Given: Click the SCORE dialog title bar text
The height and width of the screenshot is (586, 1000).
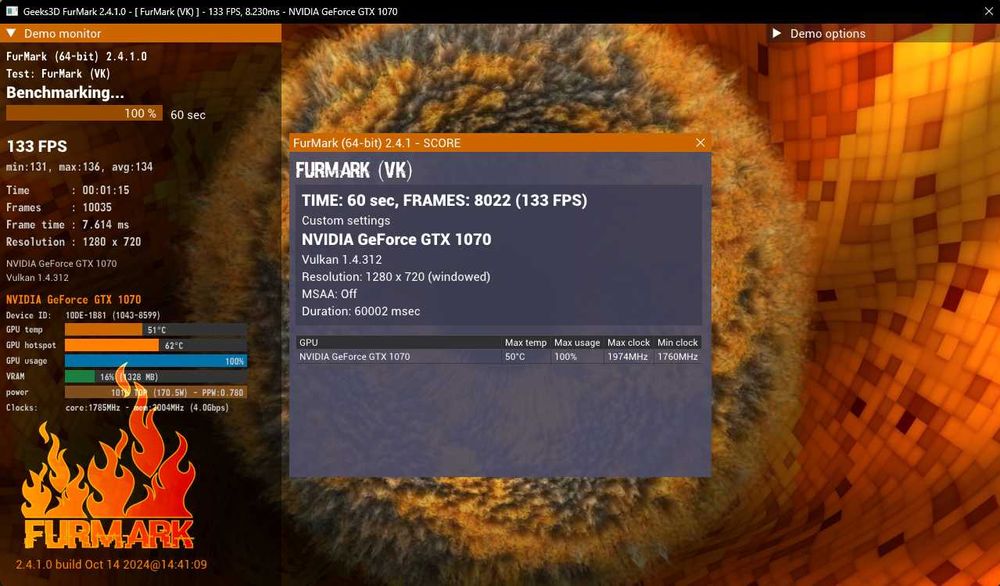Looking at the screenshot, I should [376, 143].
